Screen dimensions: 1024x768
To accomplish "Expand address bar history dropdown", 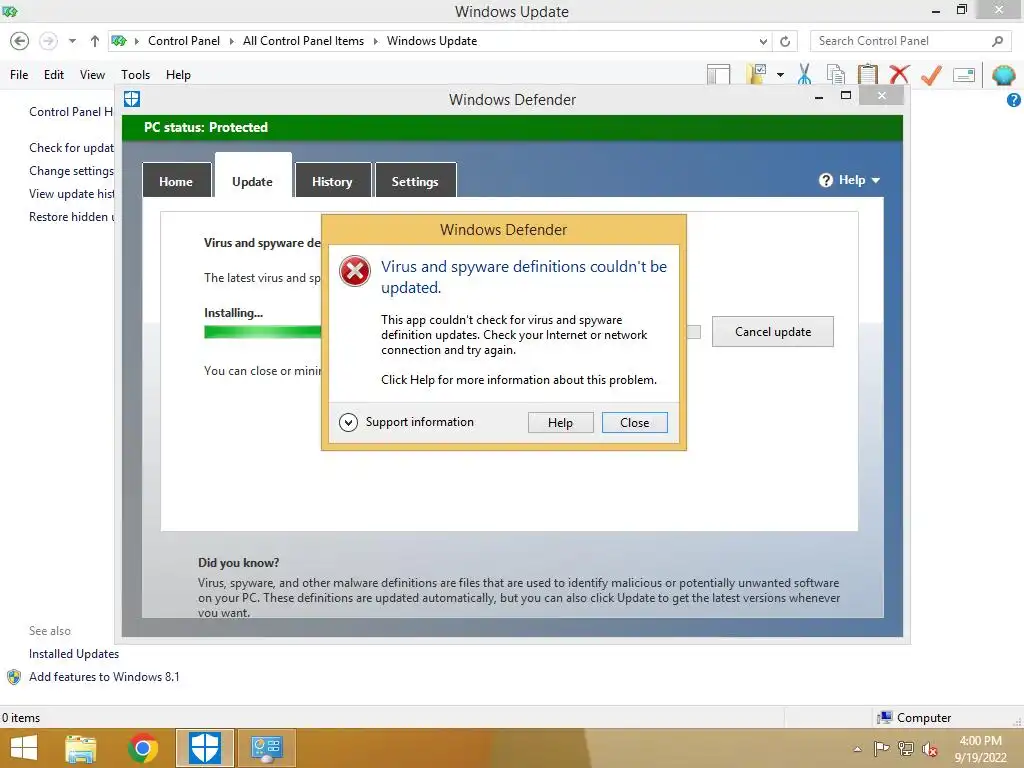I will (763, 41).
